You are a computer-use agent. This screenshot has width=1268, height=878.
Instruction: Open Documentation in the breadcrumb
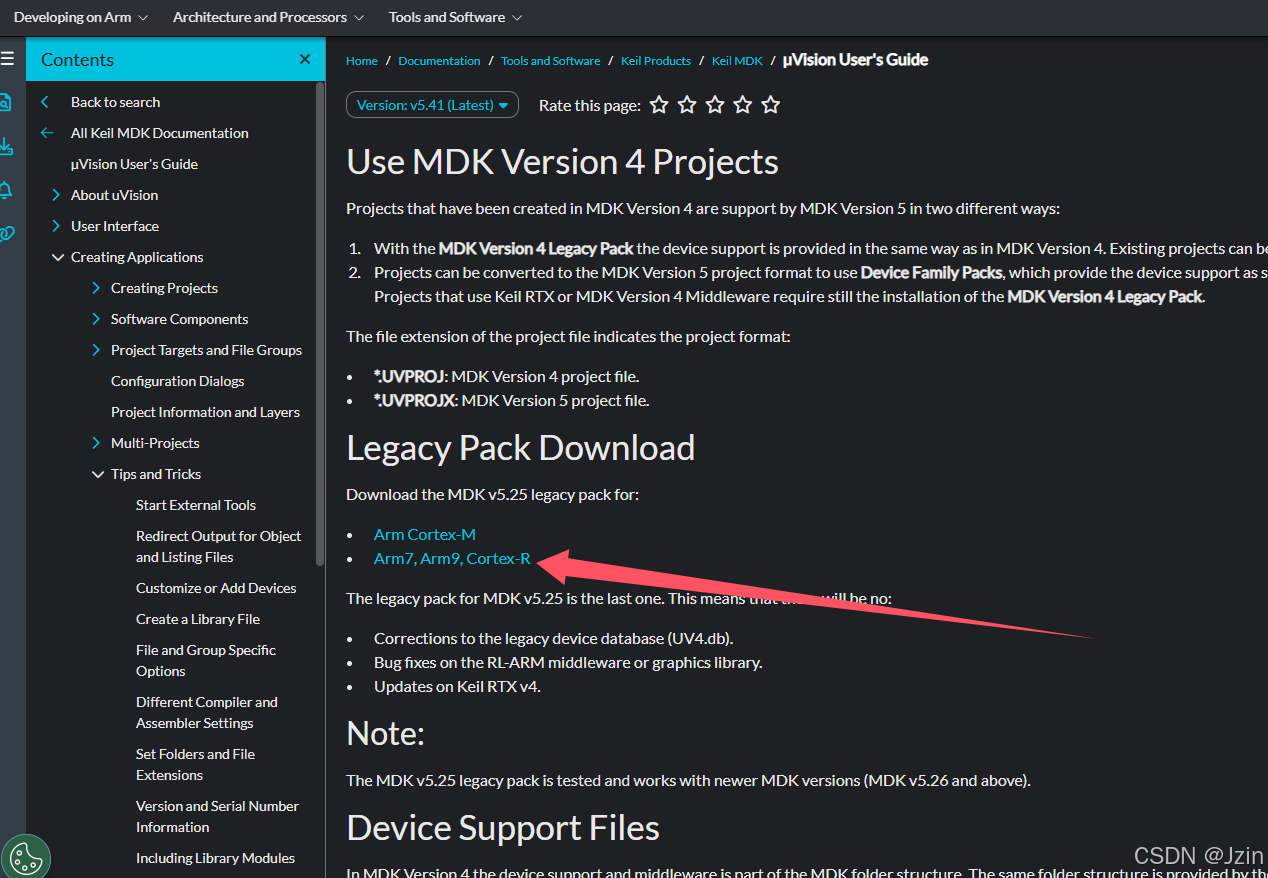tap(439, 61)
